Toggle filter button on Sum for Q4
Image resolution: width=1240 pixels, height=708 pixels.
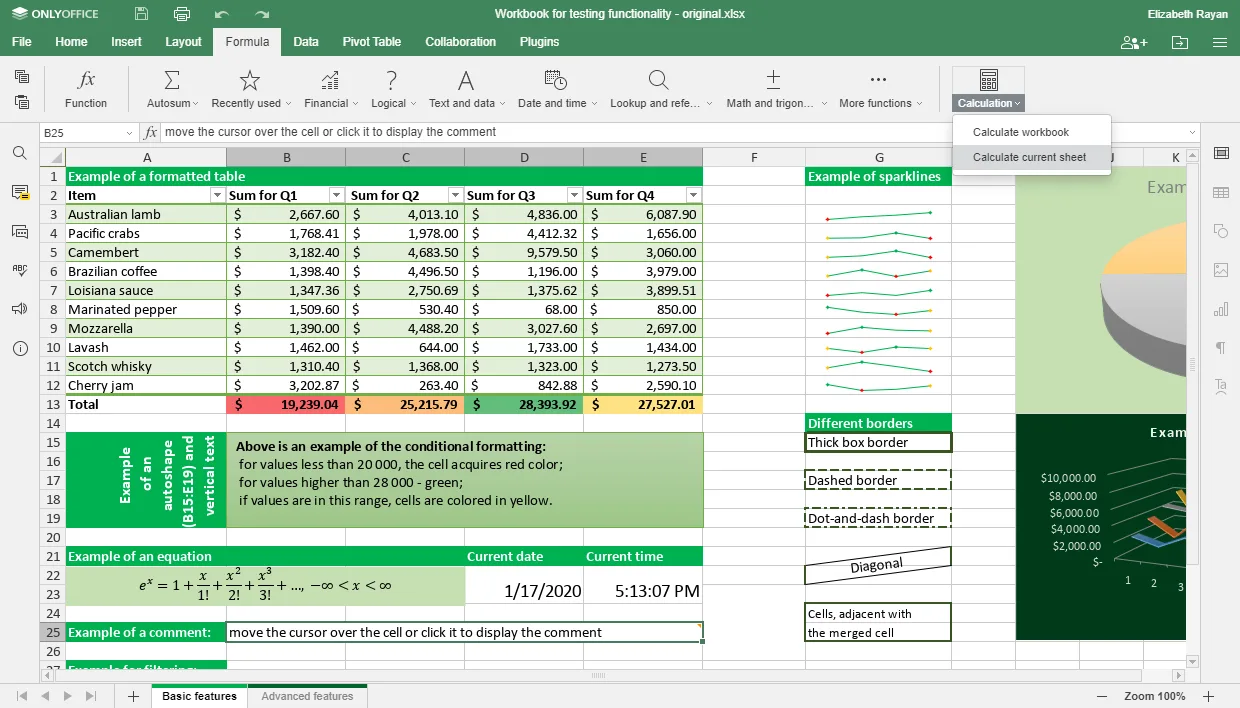[694, 195]
